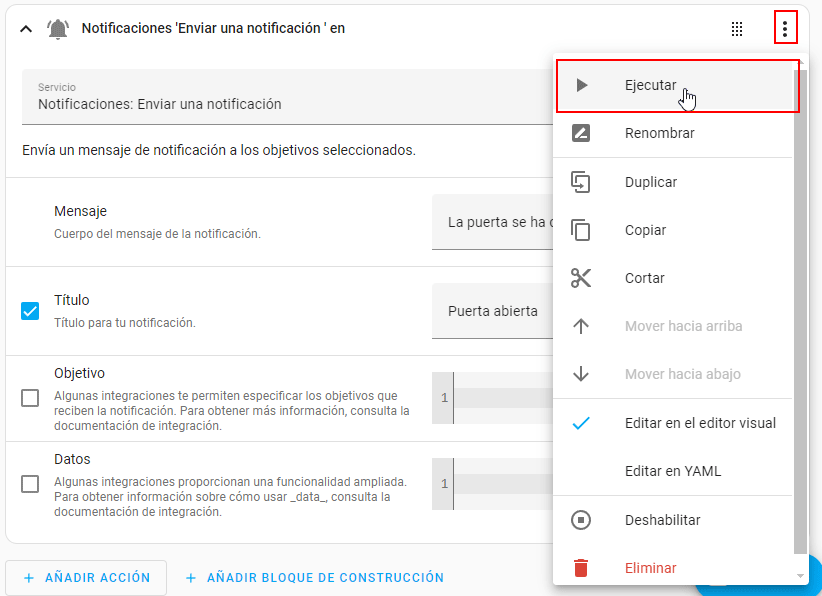
Task: Enable the Objetivo checkbox
Action: click(30, 398)
